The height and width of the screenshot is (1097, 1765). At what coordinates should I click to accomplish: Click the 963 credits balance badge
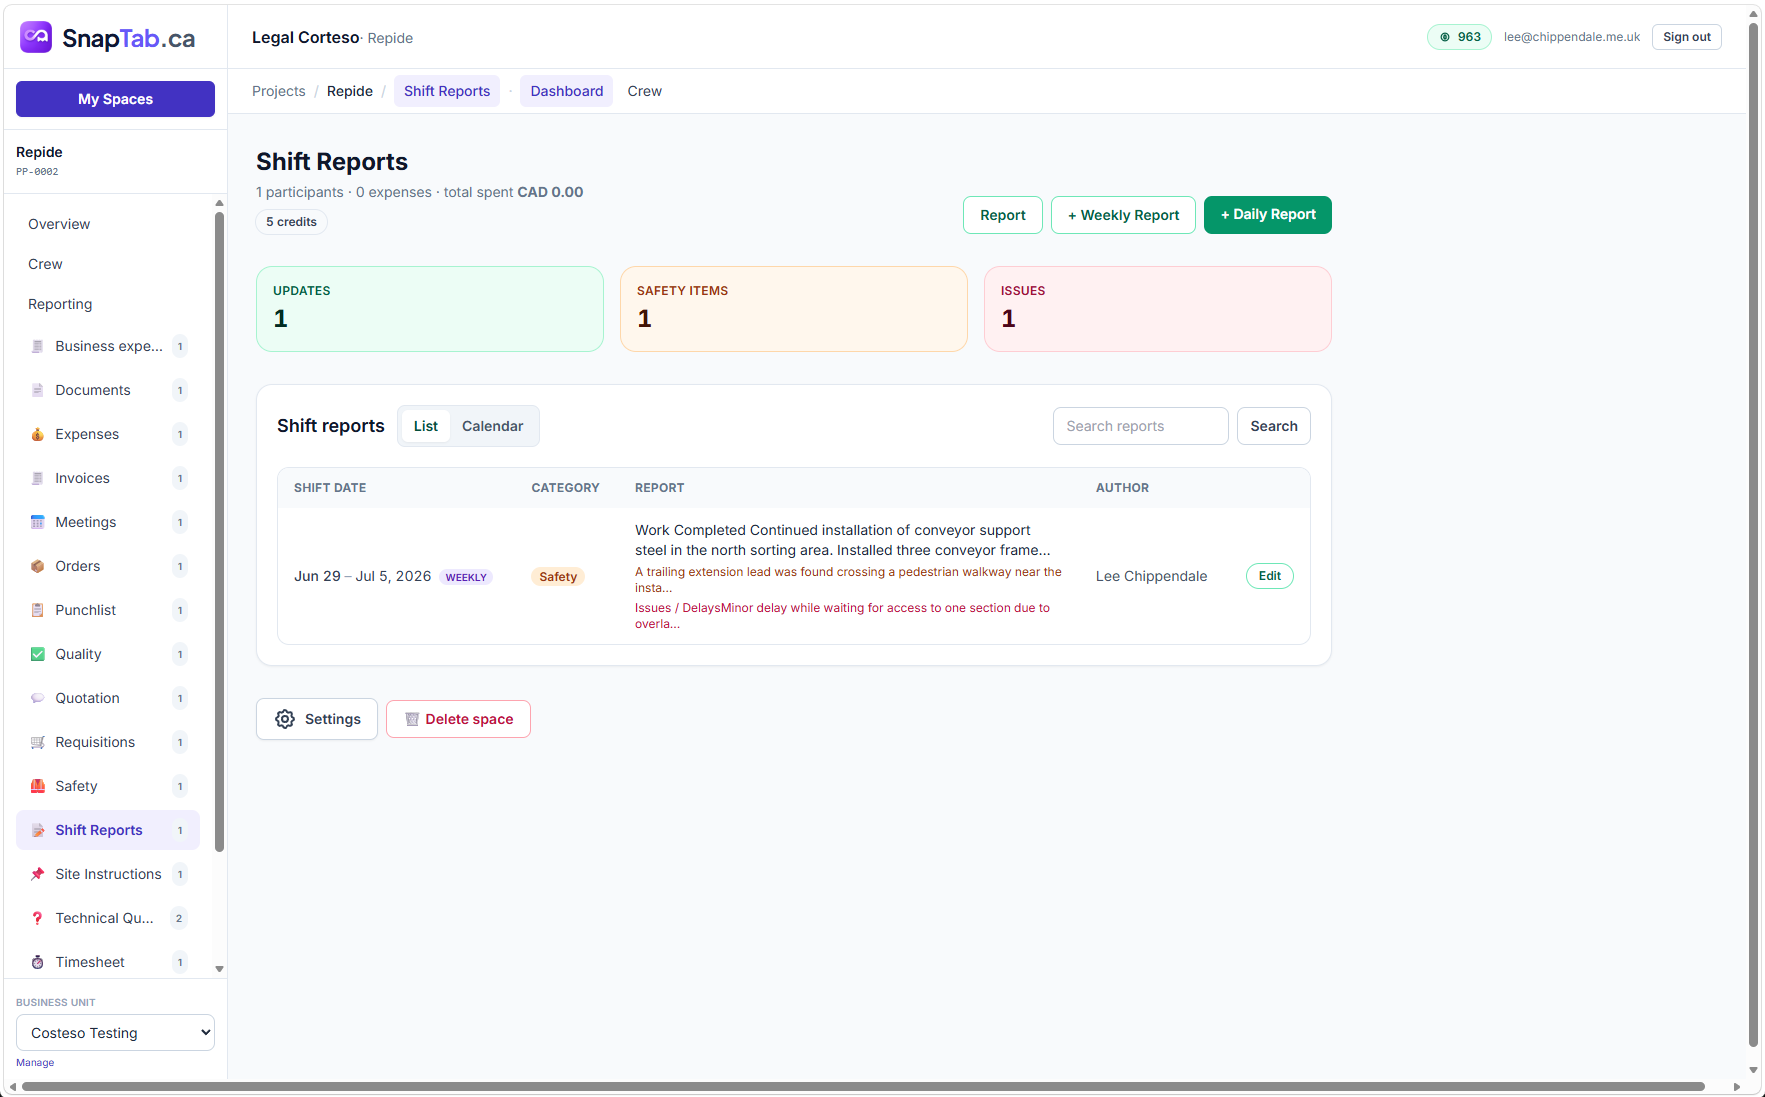tap(1460, 37)
